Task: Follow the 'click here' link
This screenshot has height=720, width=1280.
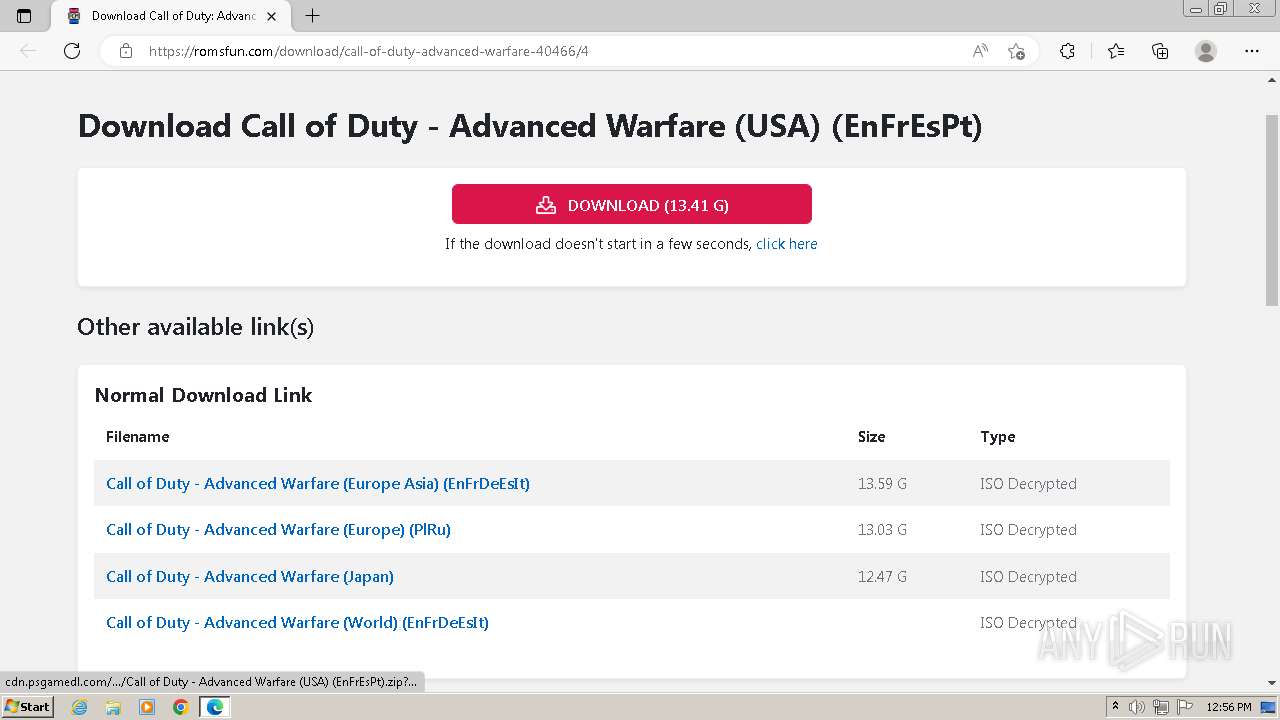Action: pyautogui.click(x=786, y=244)
